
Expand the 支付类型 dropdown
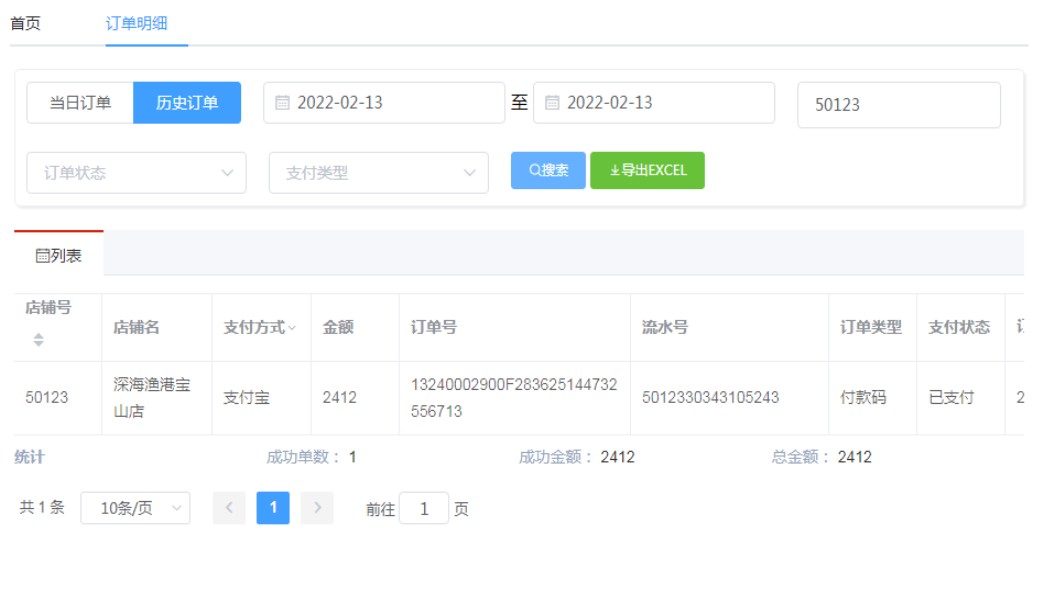pos(378,173)
